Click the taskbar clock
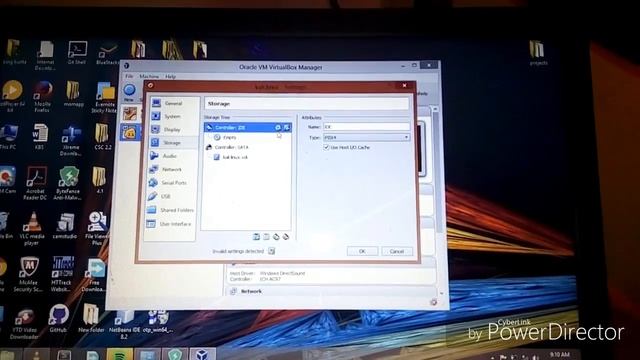 coord(559,355)
